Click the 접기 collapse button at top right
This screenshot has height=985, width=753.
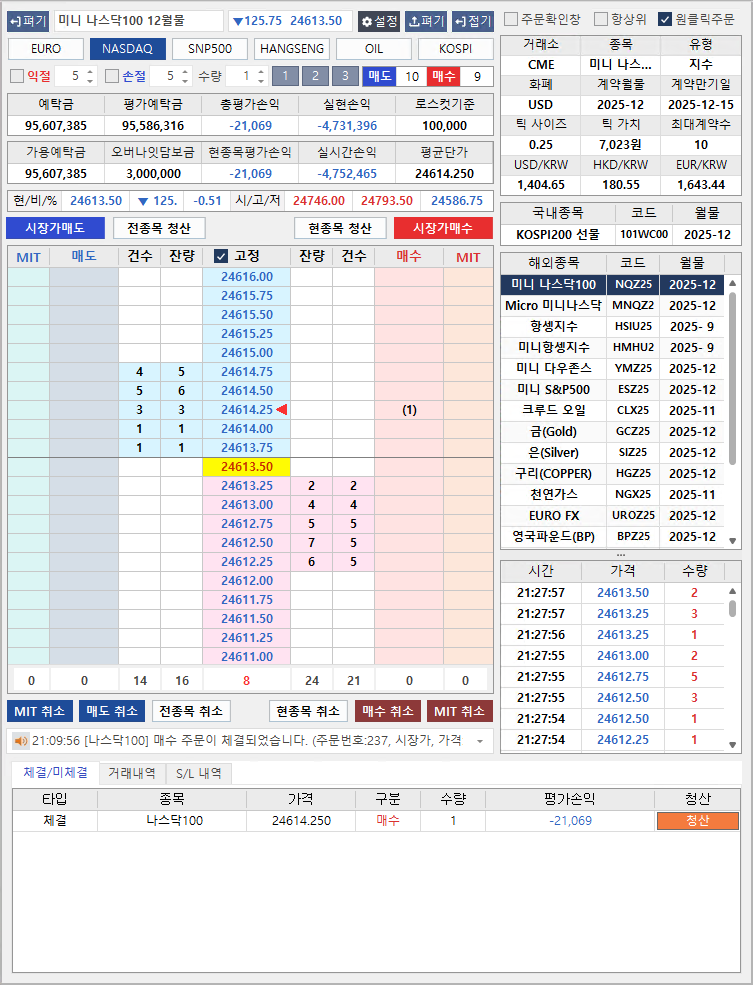[x=472, y=21]
